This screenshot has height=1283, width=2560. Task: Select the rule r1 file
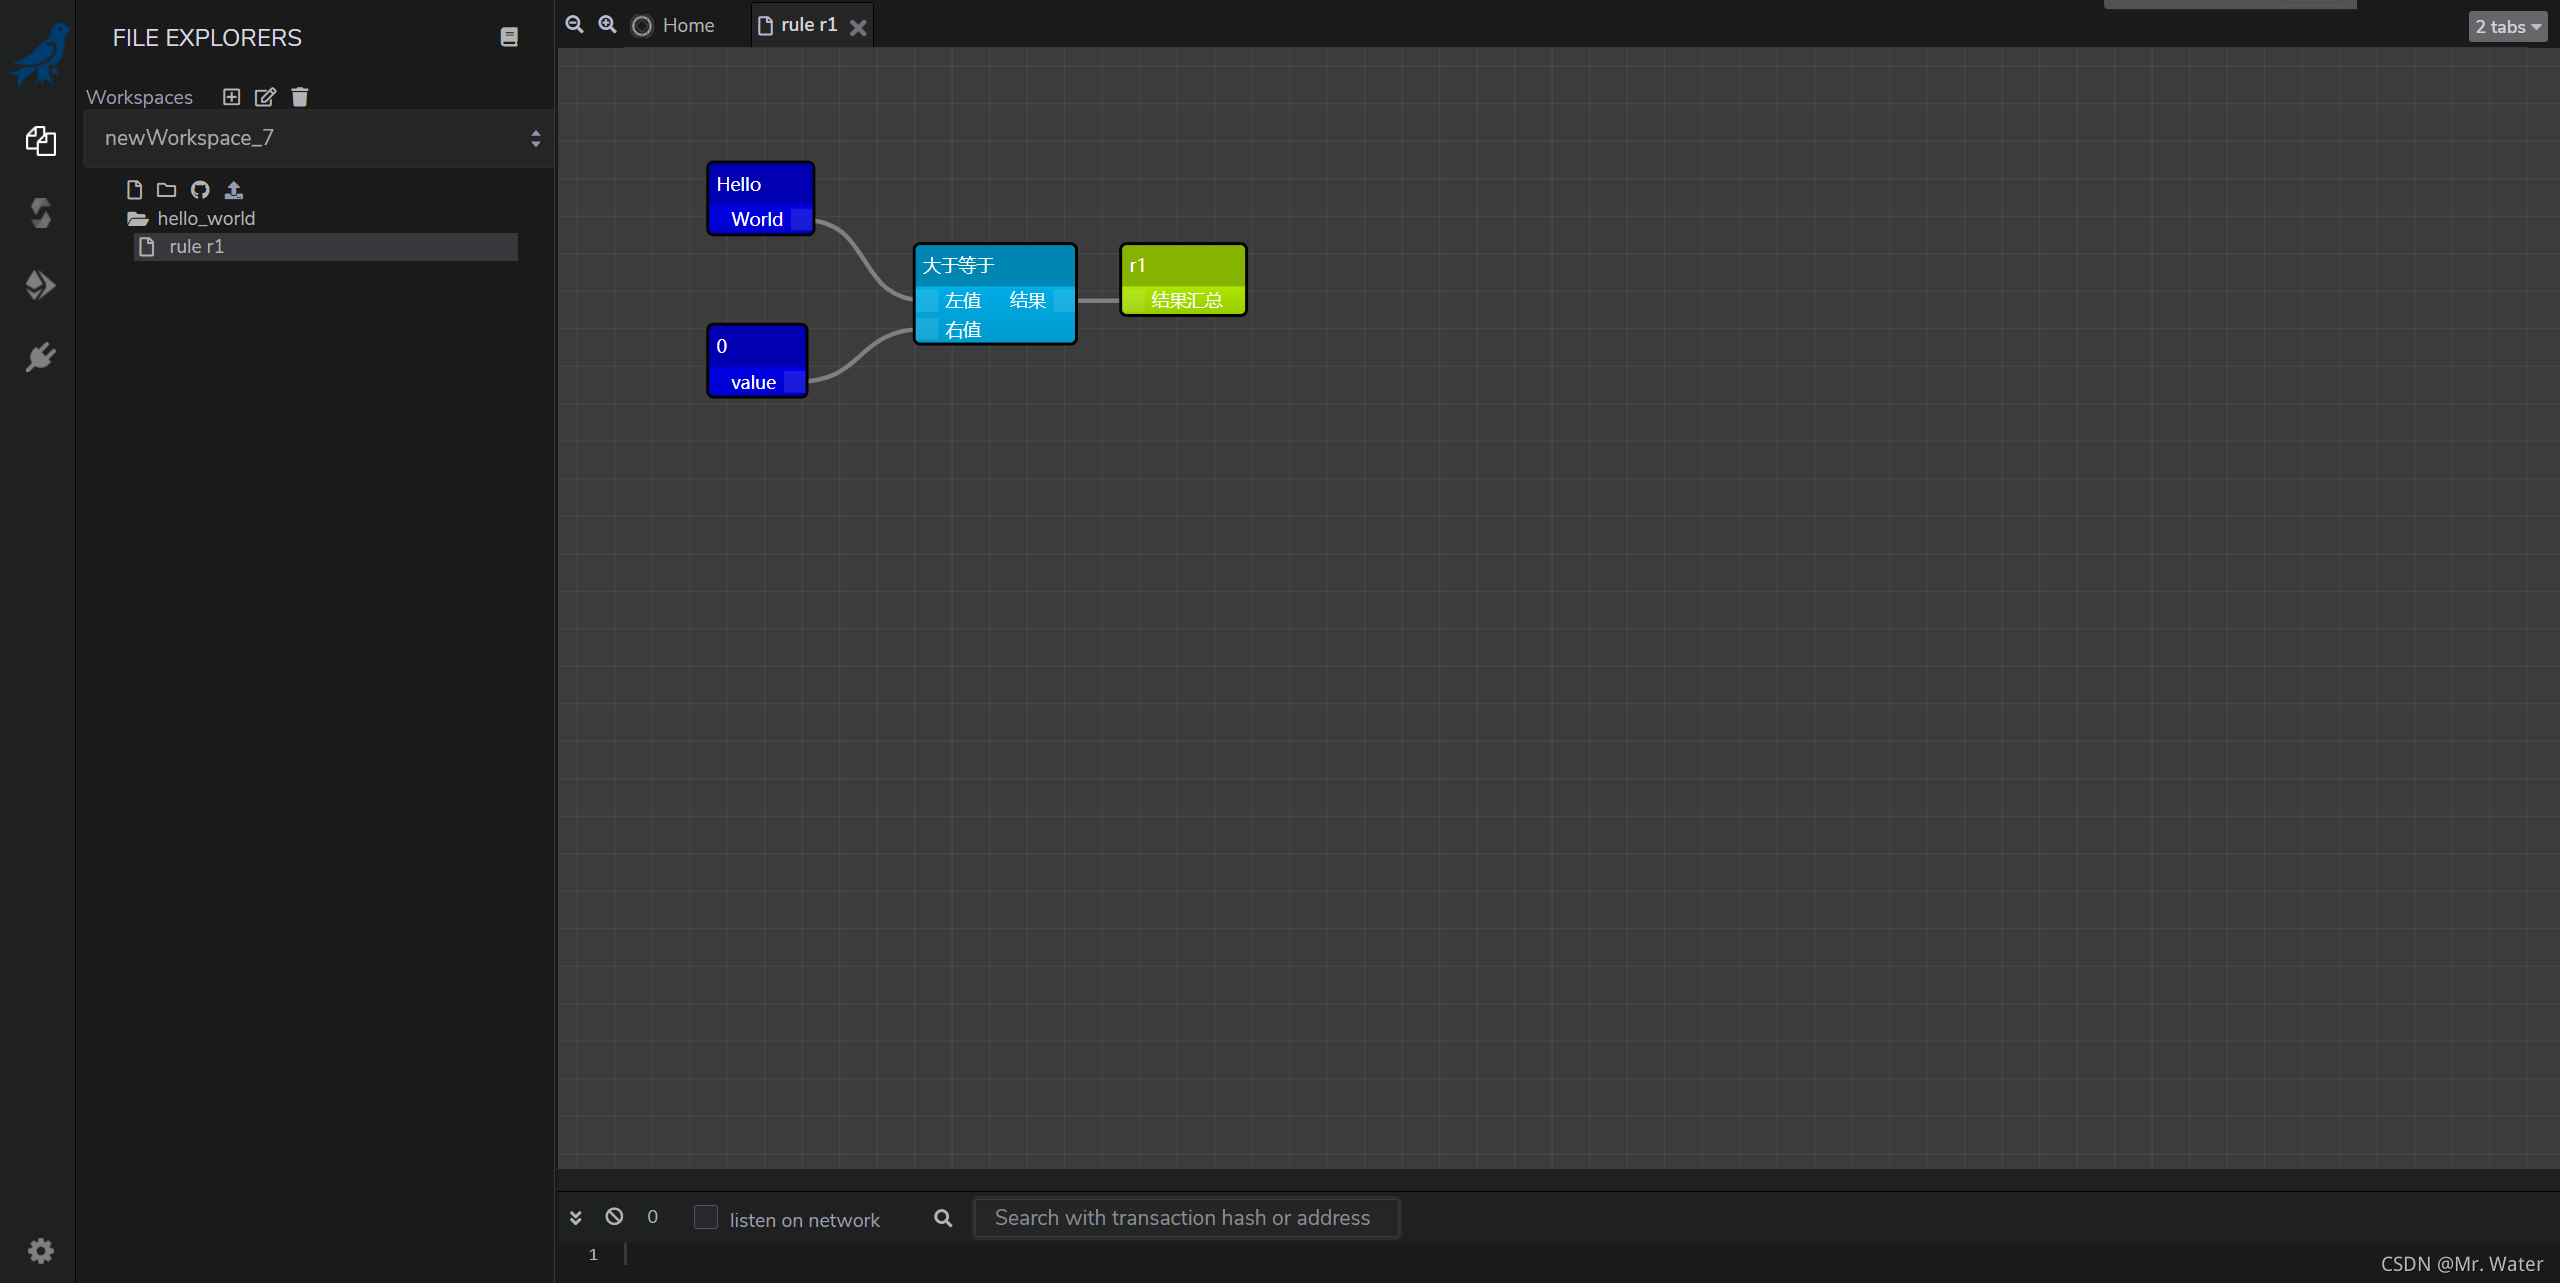(x=197, y=247)
